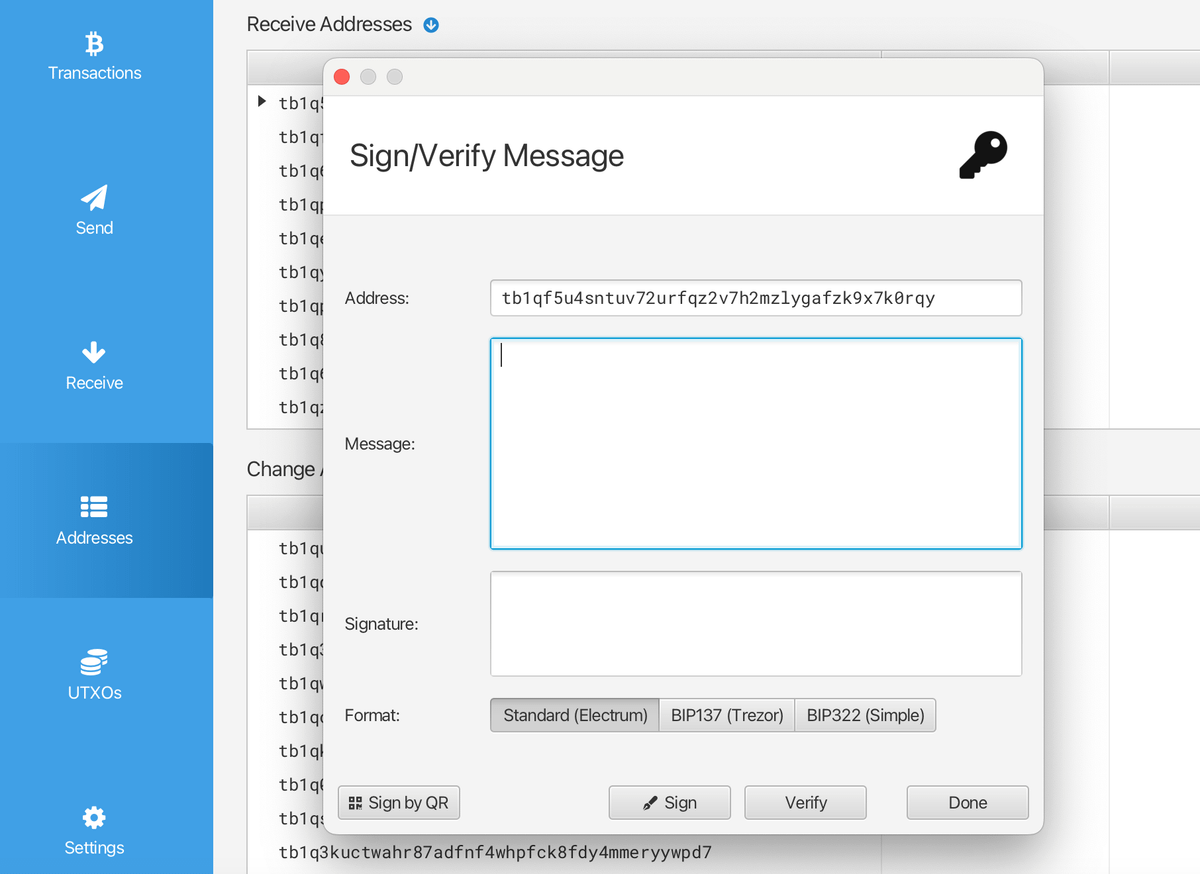Click the blue arrow beside Receive Addresses
Viewport: 1200px width, 874px height.
[x=431, y=25]
